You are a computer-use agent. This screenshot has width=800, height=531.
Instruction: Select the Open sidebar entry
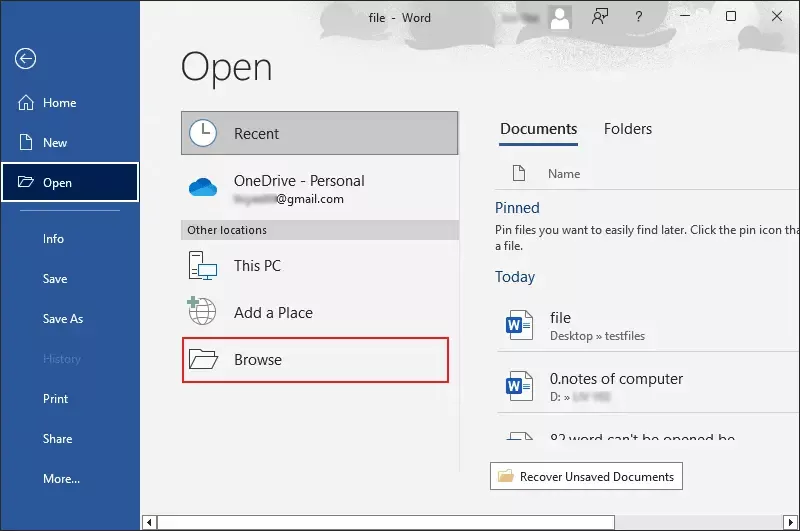pyautogui.click(x=70, y=182)
